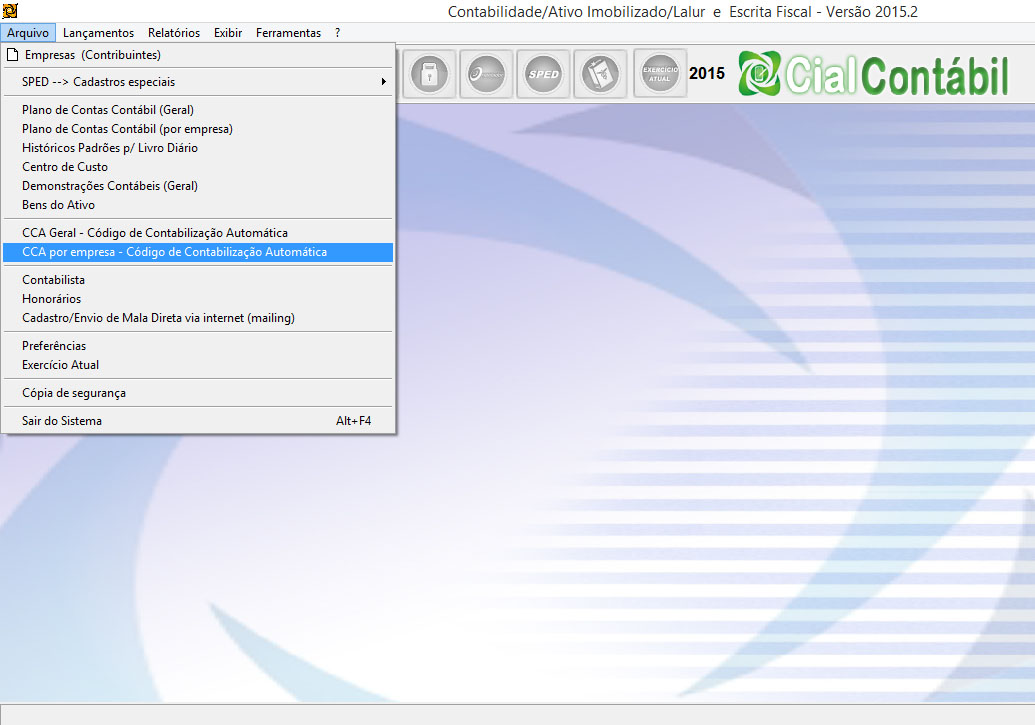This screenshot has height=725, width=1035.
Task: Open the question mark help menu
Action: pos(338,33)
